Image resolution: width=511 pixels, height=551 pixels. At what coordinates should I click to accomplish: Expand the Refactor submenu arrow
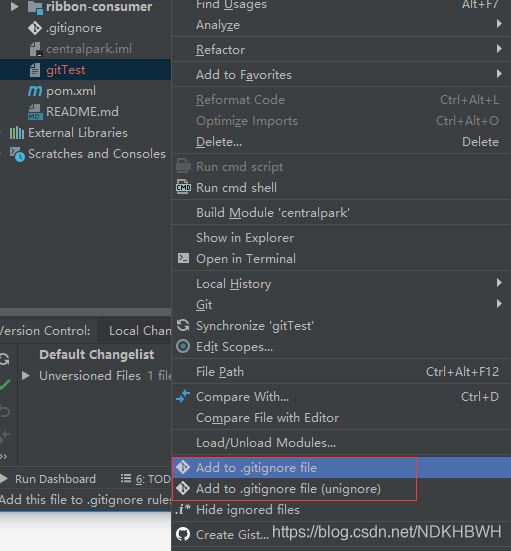(499, 49)
